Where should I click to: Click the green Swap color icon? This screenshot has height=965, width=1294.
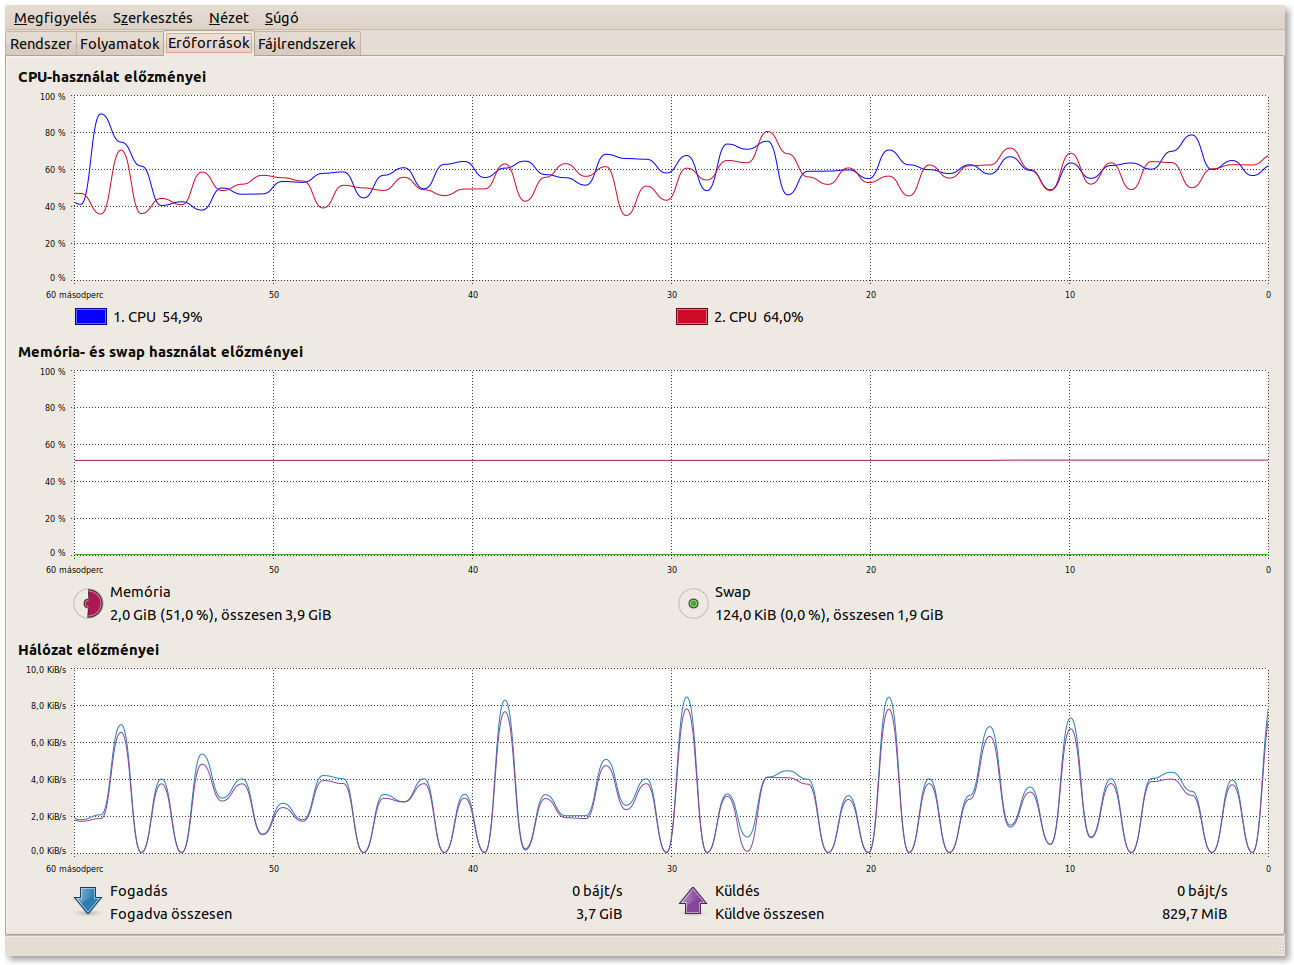(x=693, y=604)
